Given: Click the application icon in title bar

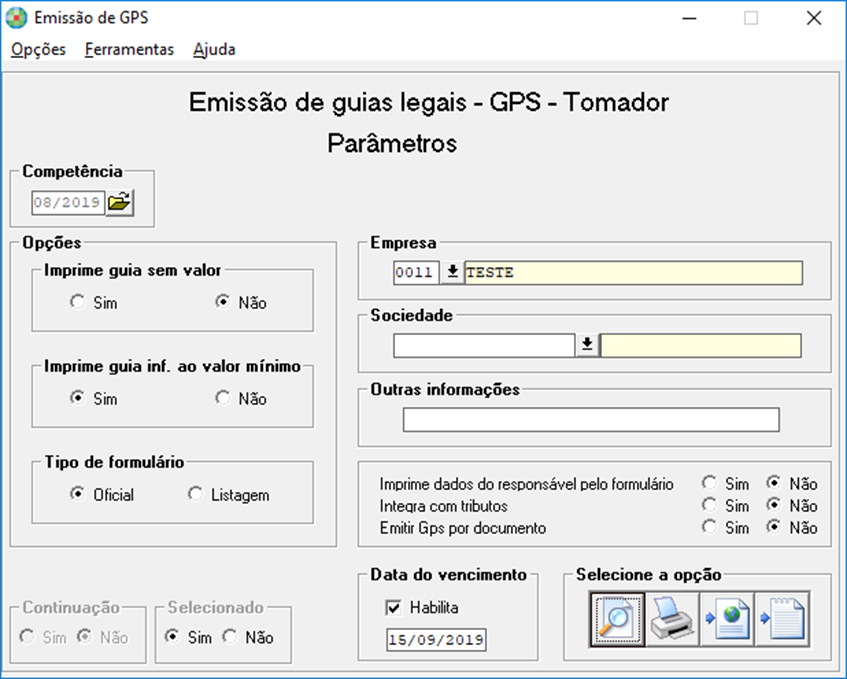Looking at the screenshot, I should (16, 18).
